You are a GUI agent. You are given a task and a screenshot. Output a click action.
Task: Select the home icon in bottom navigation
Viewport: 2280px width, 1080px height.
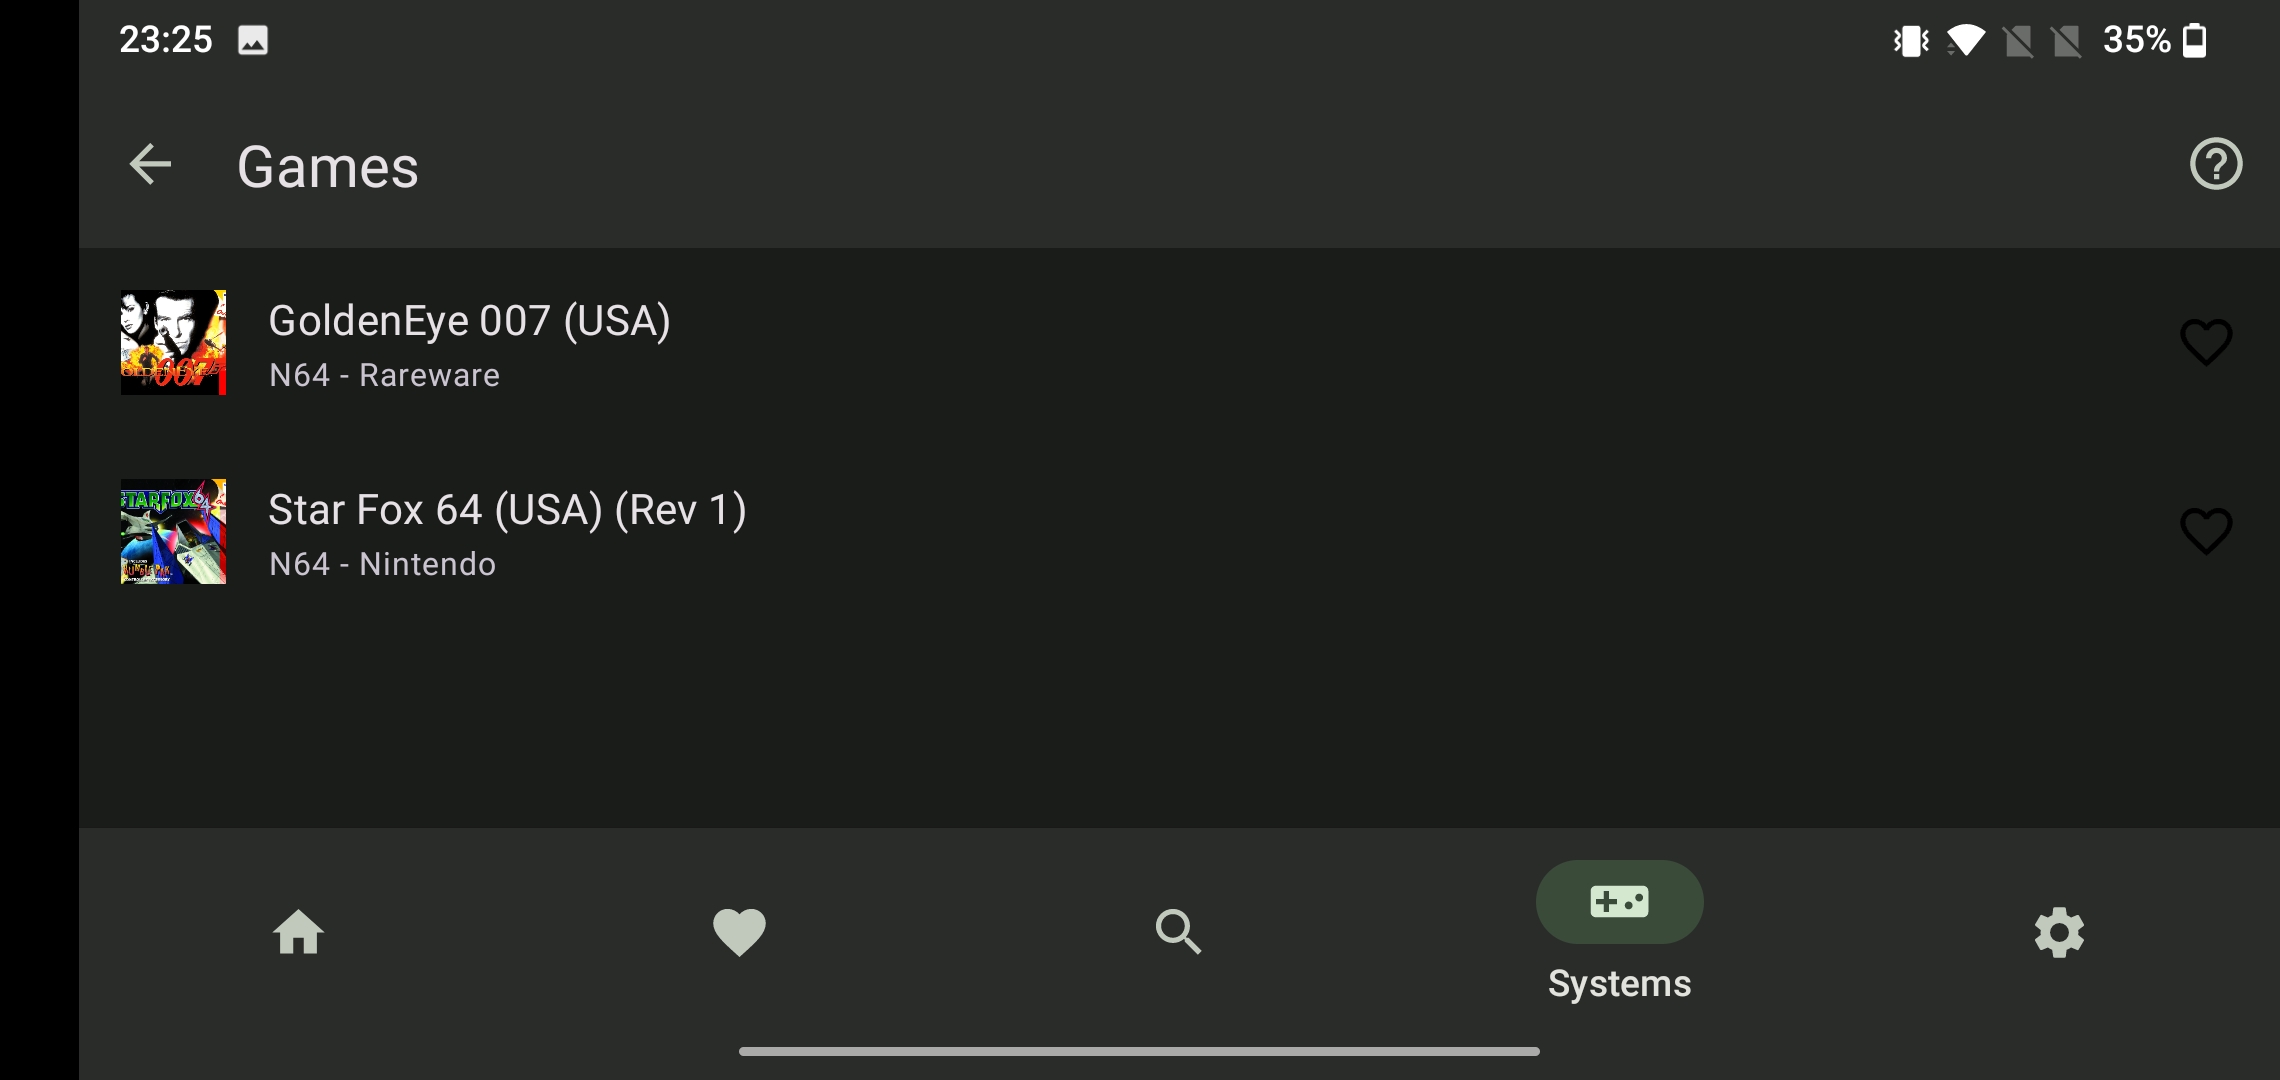(299, 932)
